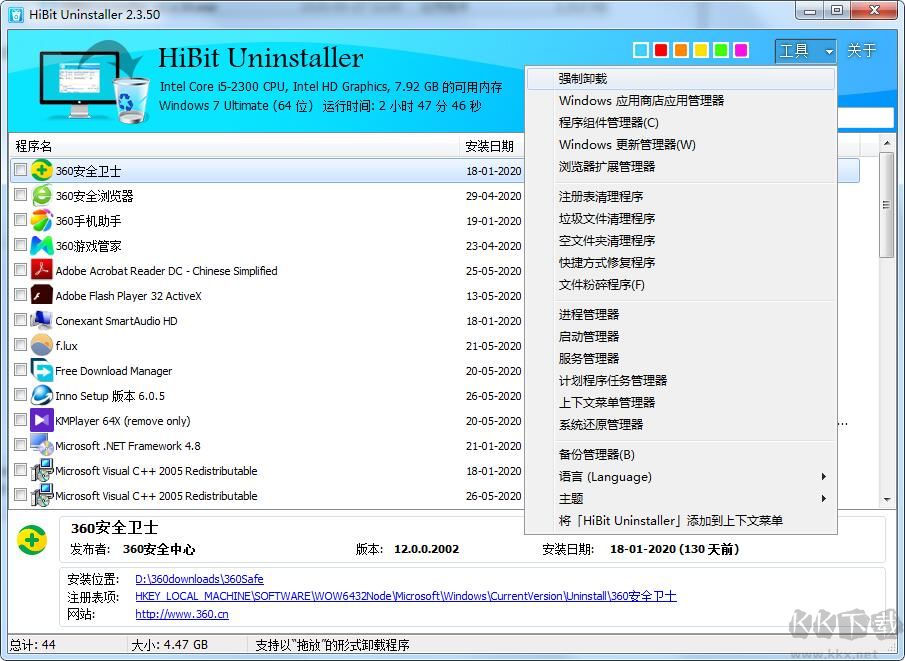Screen dimensions: 905x661
Task: Sort by the 安装日期 column header
Action: click(491, 146)
